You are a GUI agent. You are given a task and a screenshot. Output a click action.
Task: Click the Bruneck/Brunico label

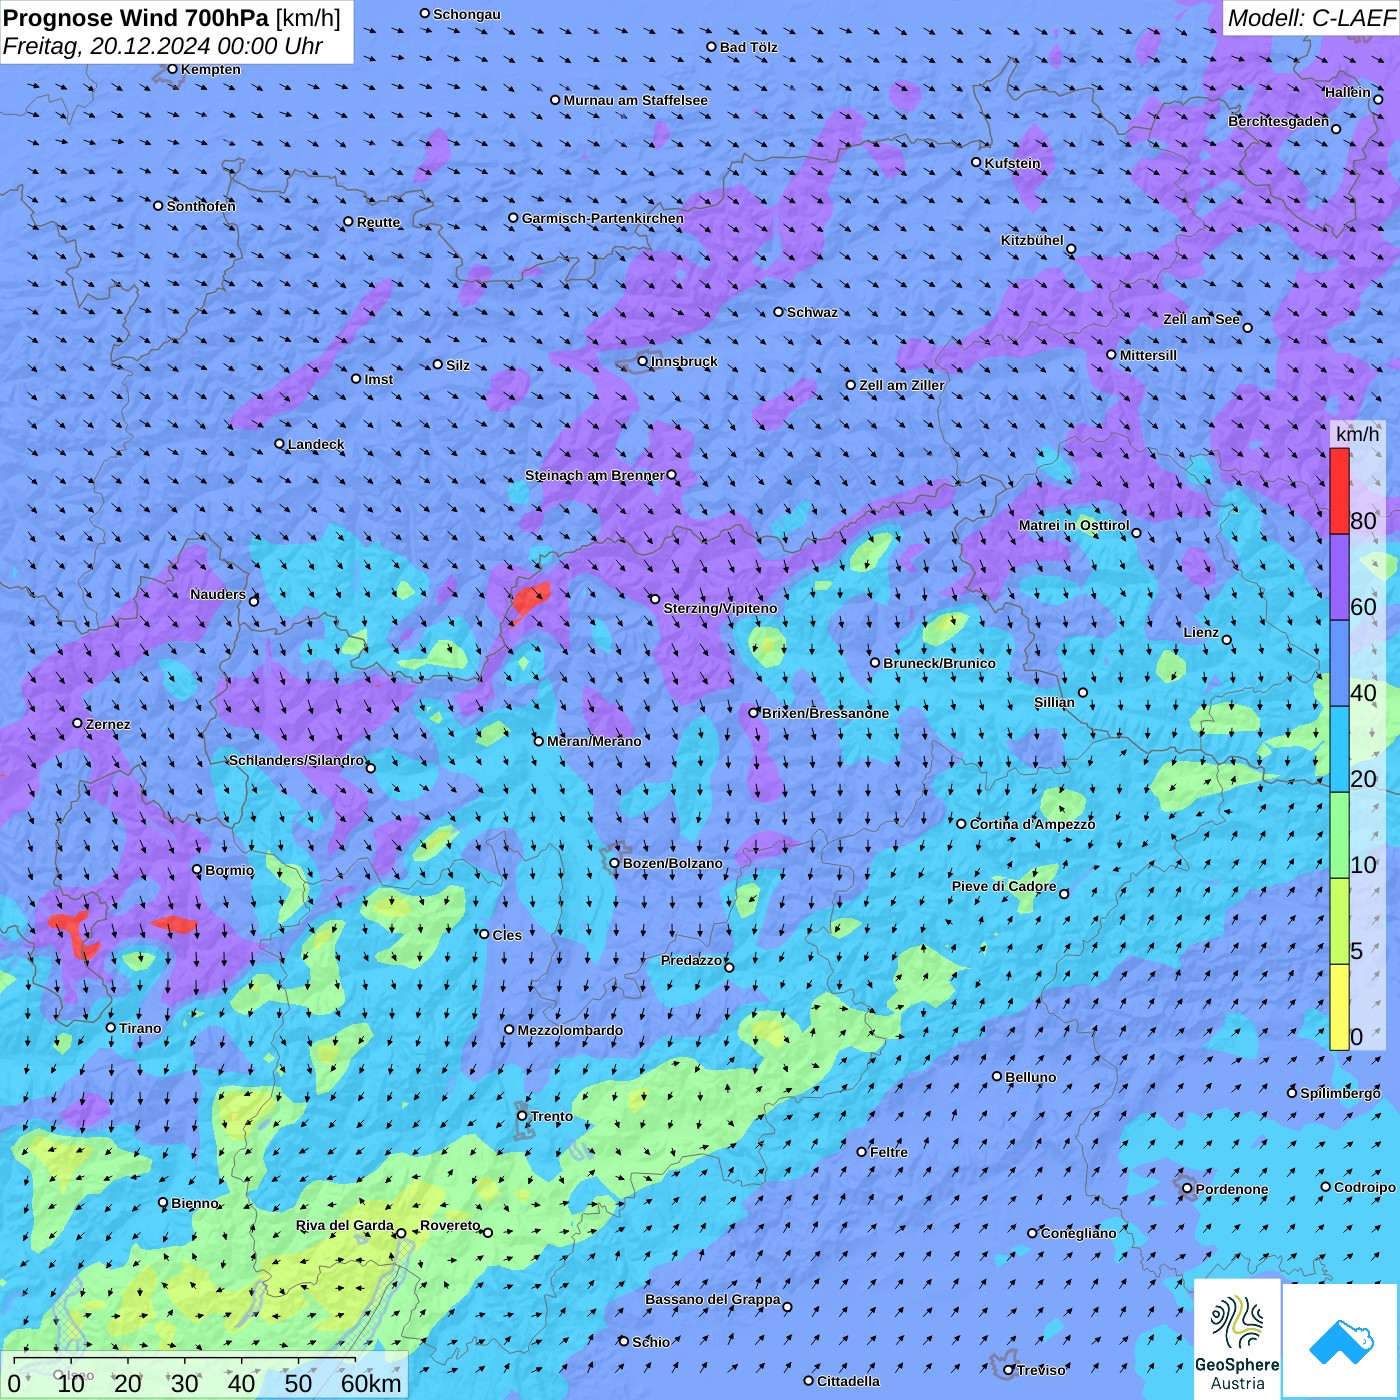(x=939, y=663)
